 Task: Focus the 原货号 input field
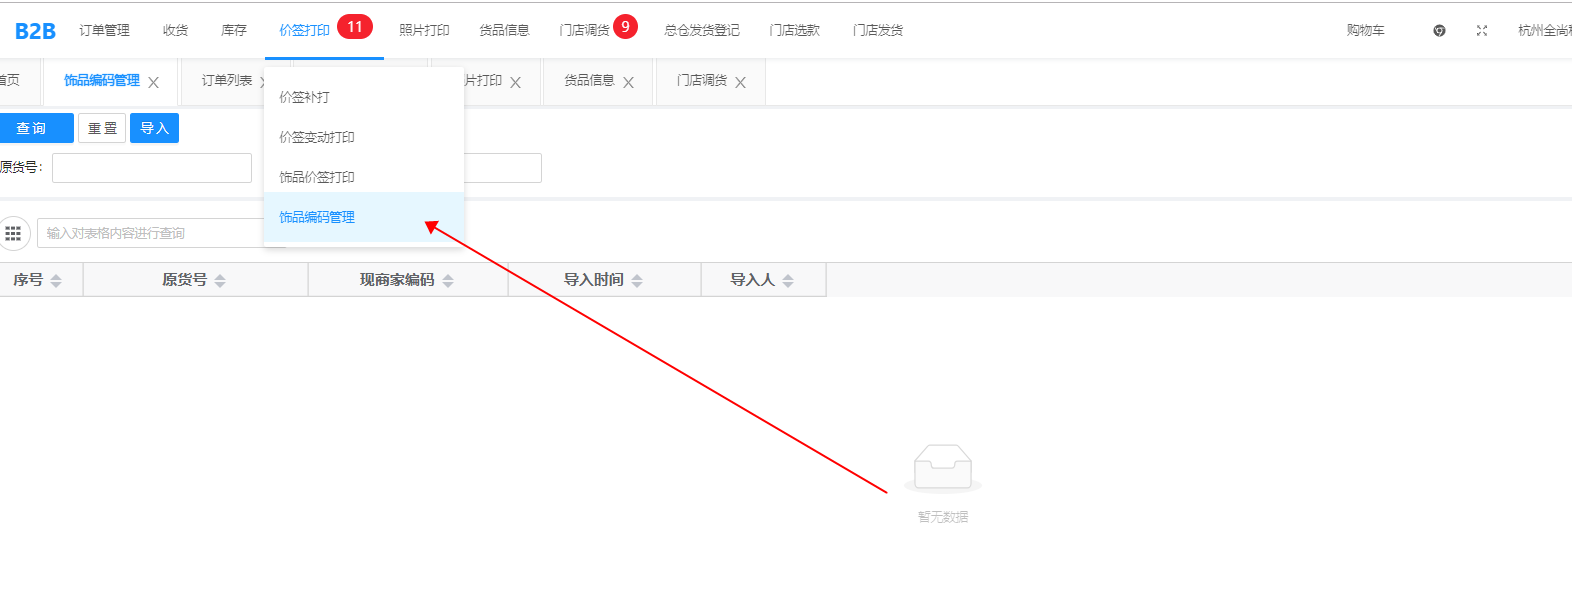[152, 168]
